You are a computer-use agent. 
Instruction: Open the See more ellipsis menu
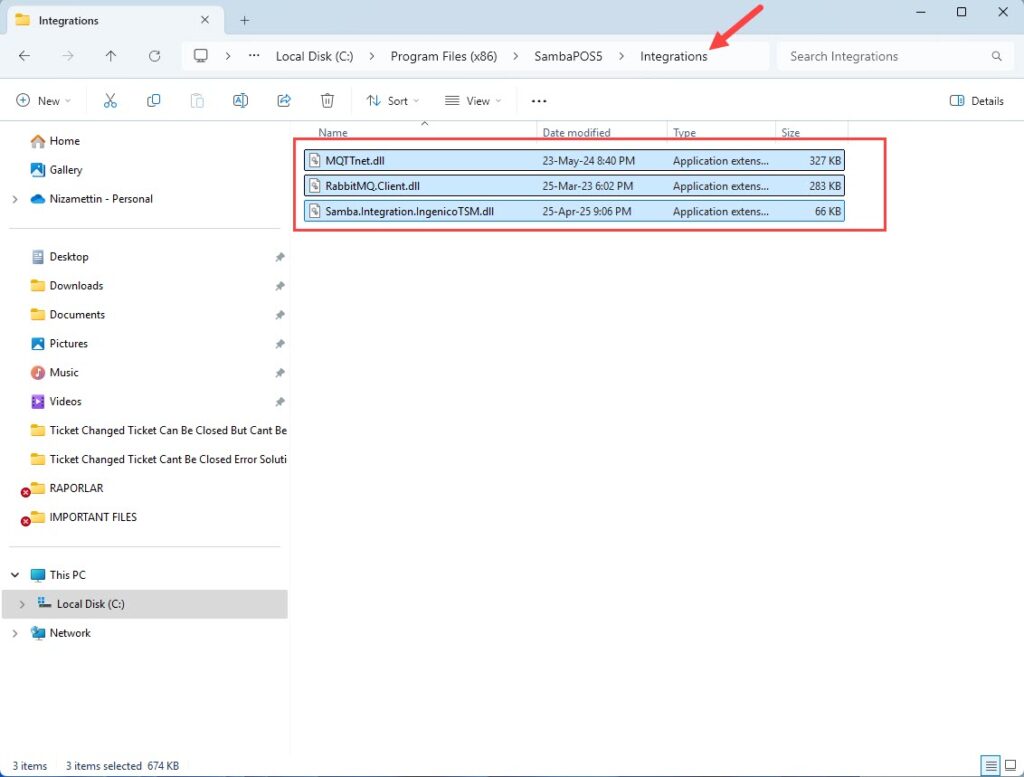point(539,101)
